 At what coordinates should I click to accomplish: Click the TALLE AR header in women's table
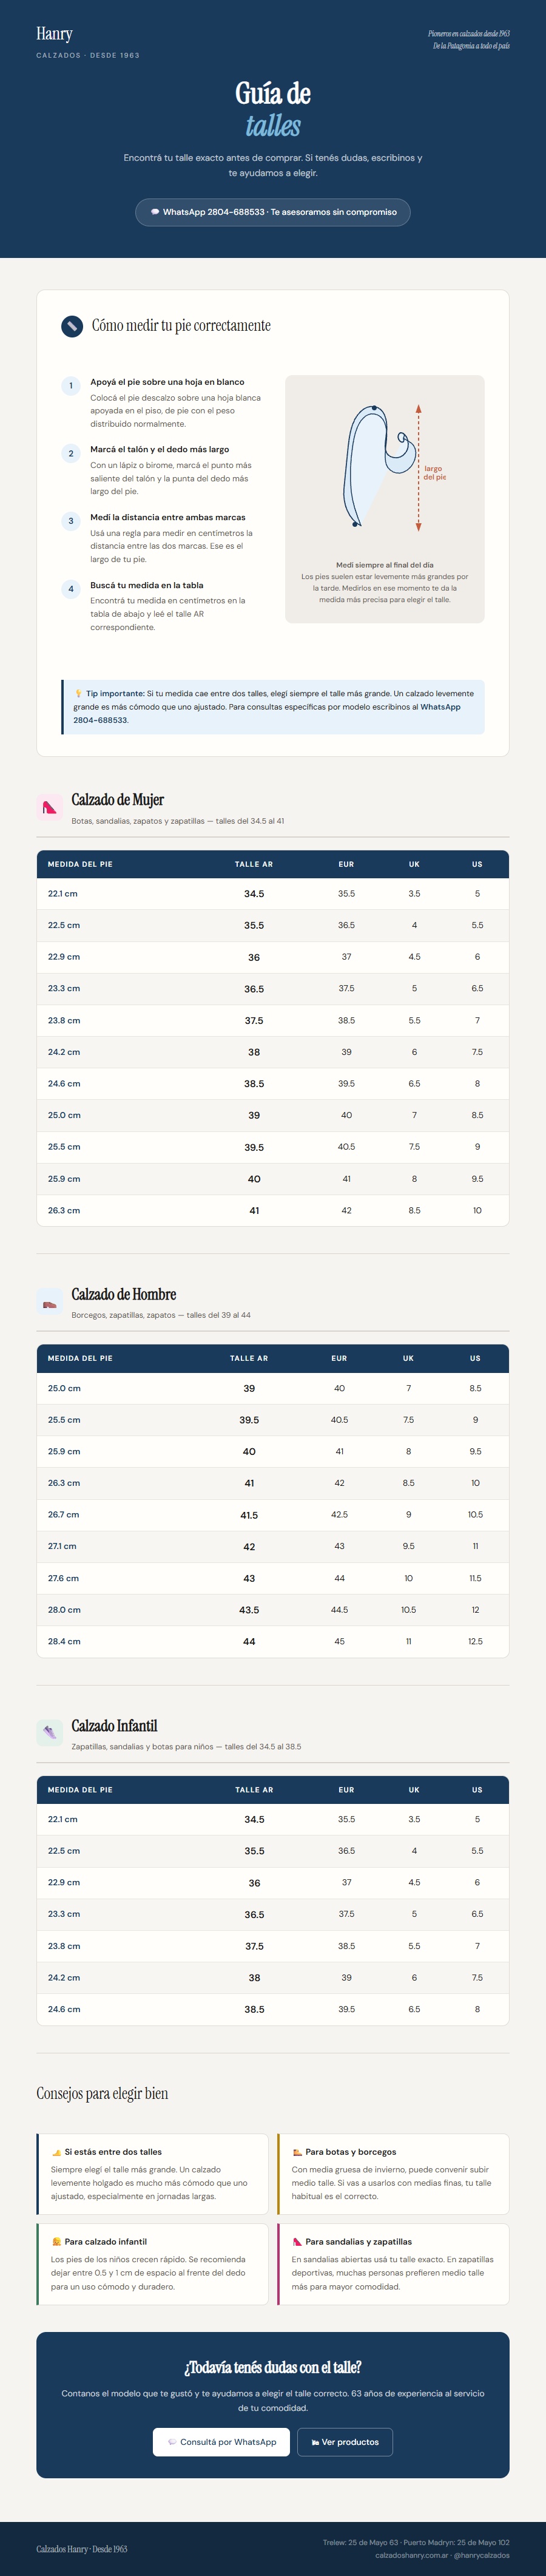pos(254,864)
